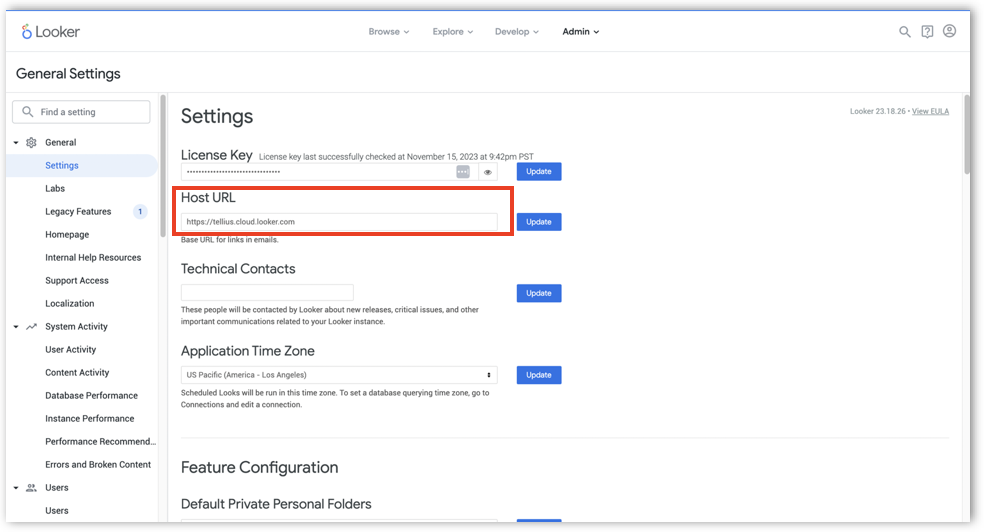Image resolution: width=984 pixels, height=532 pixels.
Task: Collapse the General section tree arrow
Action: [16, 143]
